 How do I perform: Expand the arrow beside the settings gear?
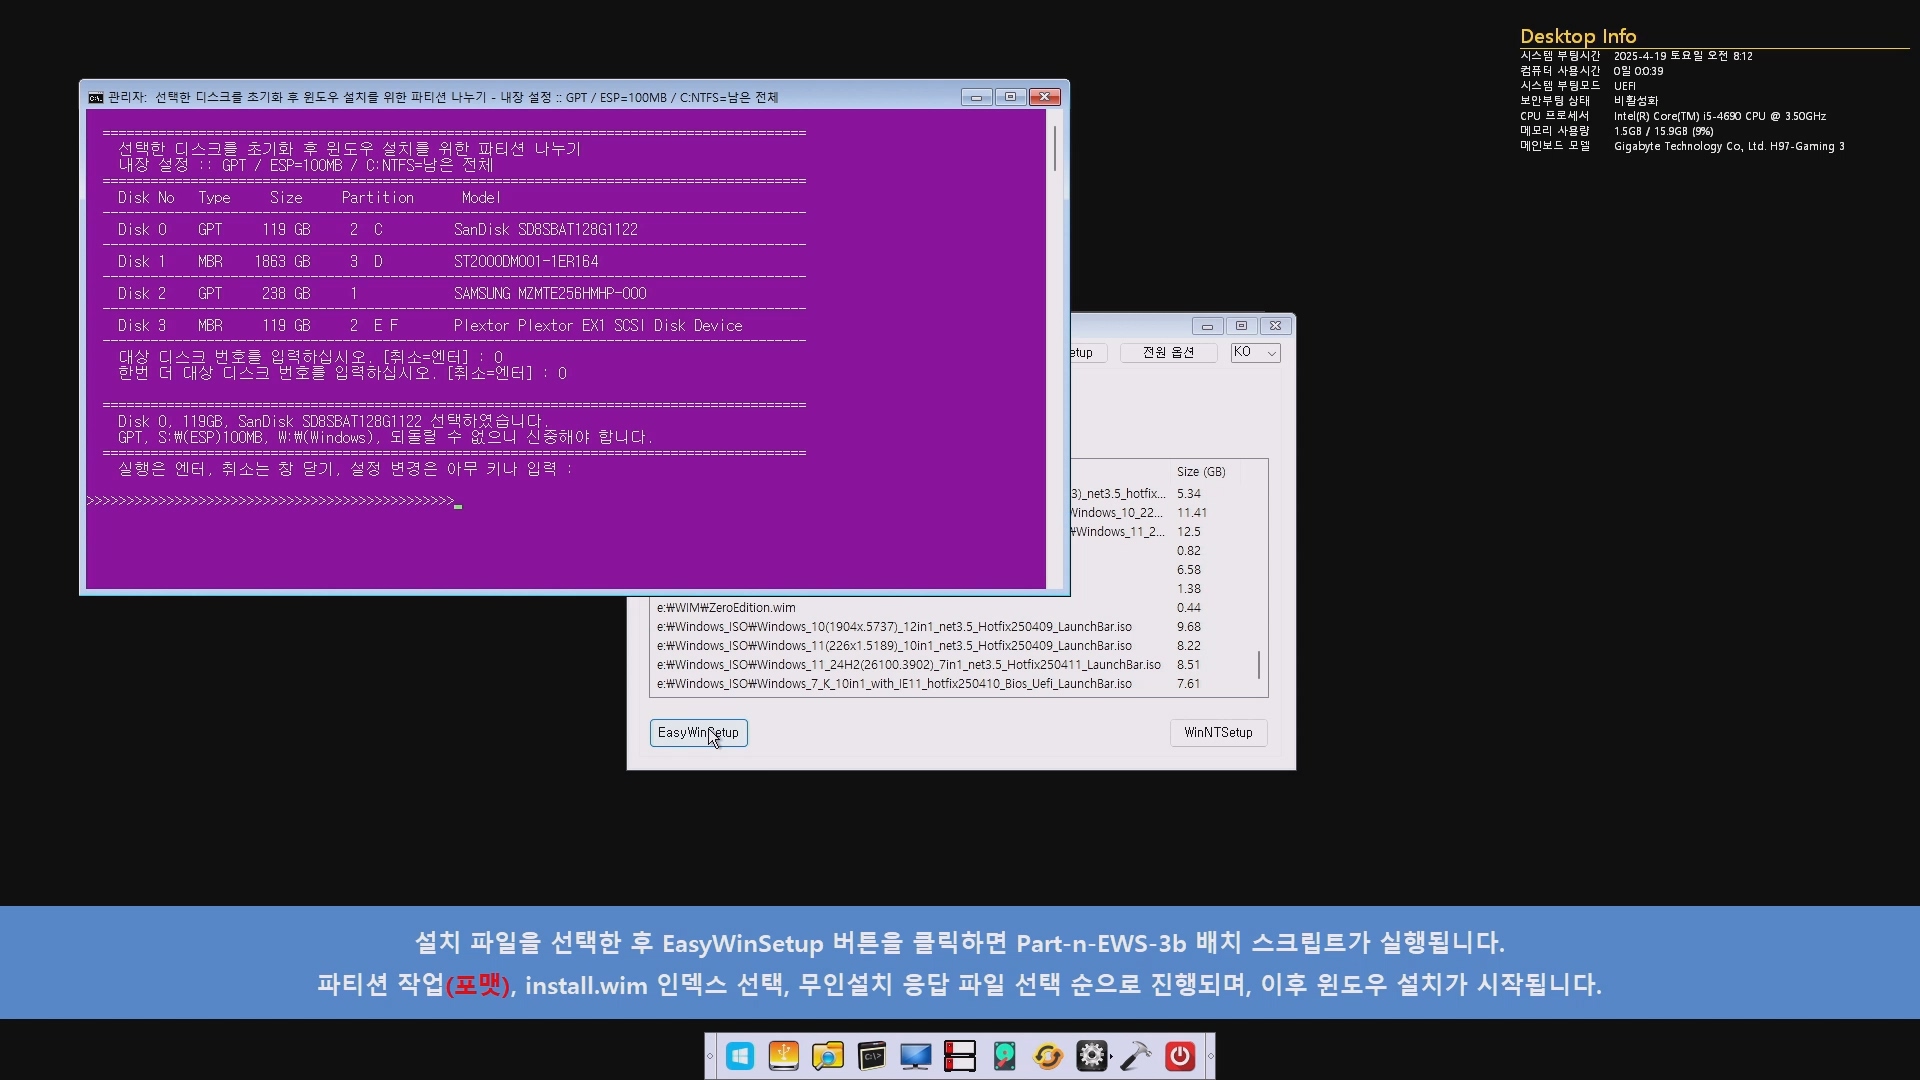click(1111, 1057)
